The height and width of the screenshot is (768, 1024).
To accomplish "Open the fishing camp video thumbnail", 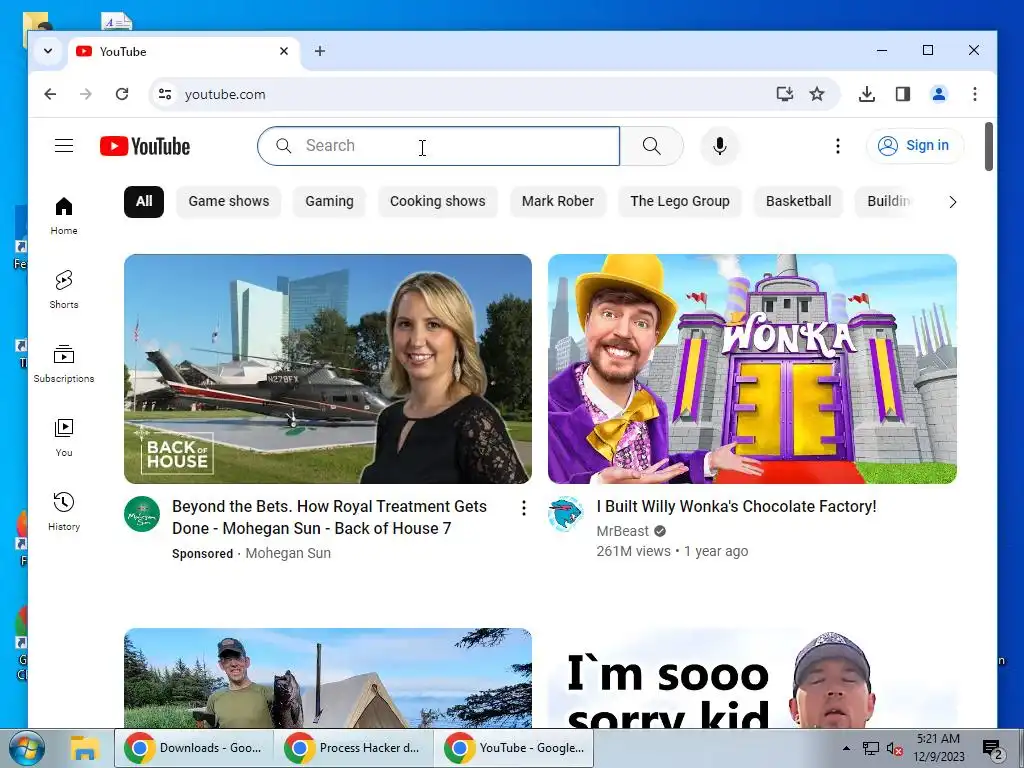I will 328,678.
